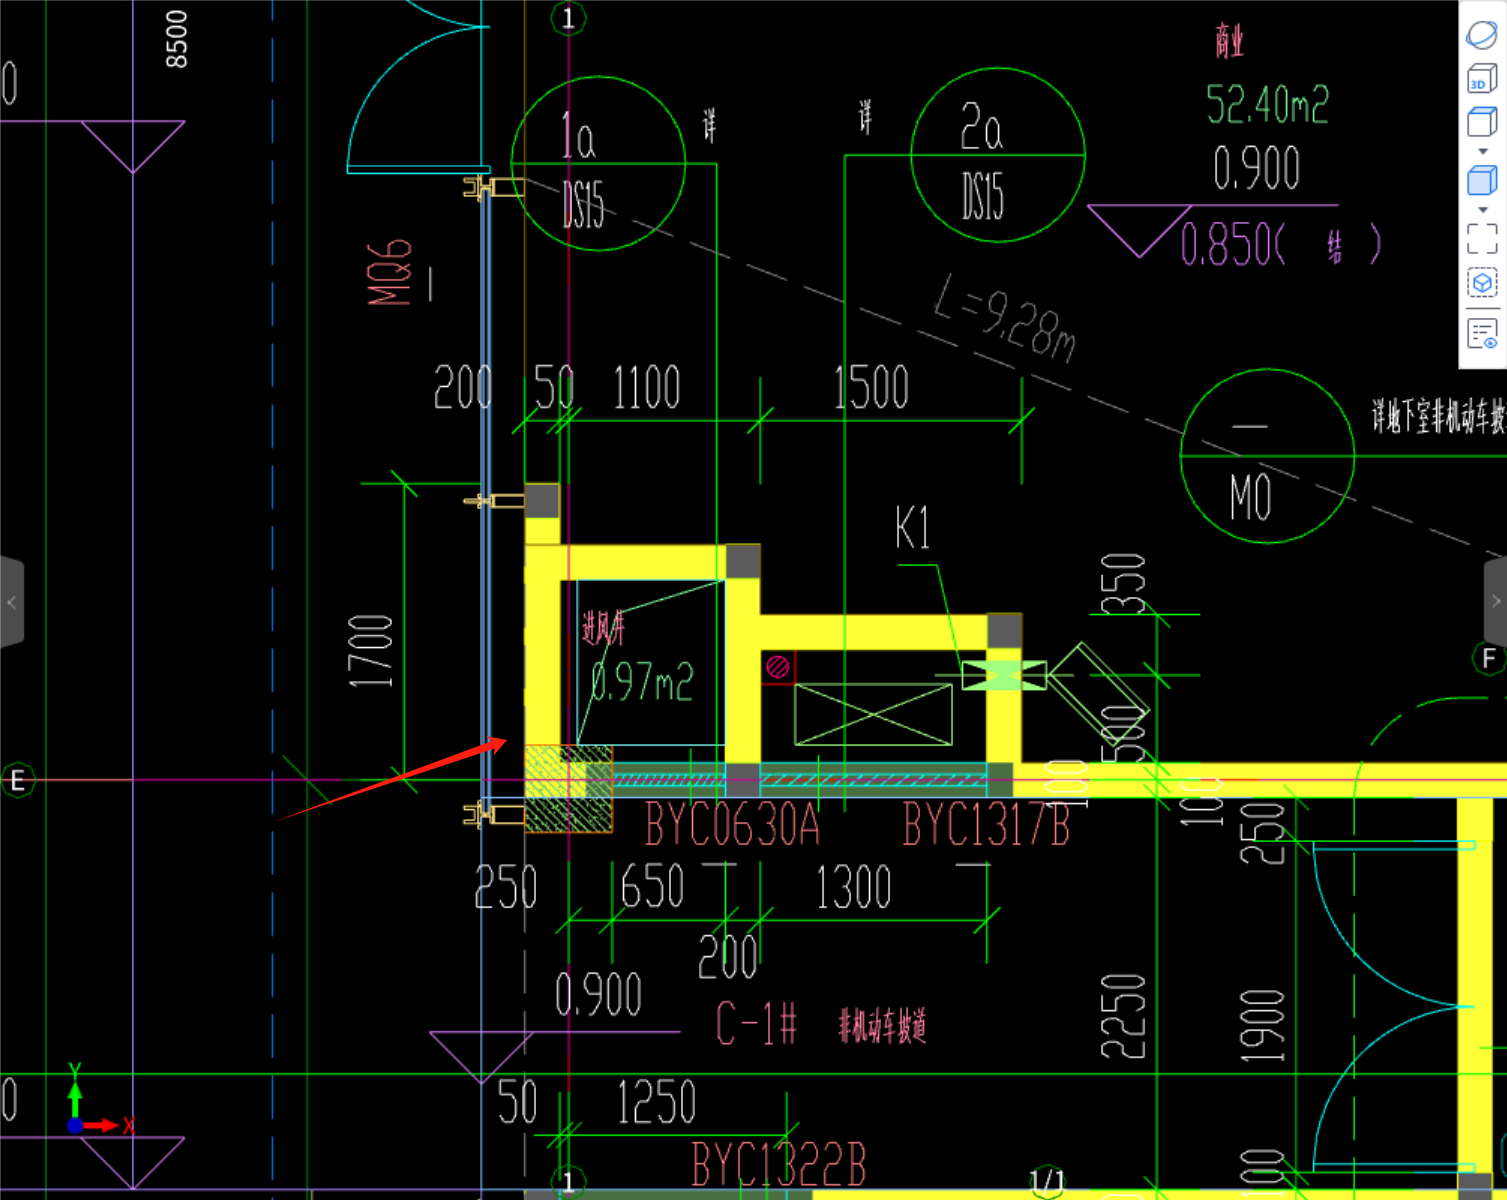
Task: Click the dashed-corner zoom extents icon
Action: (1482, 239)
